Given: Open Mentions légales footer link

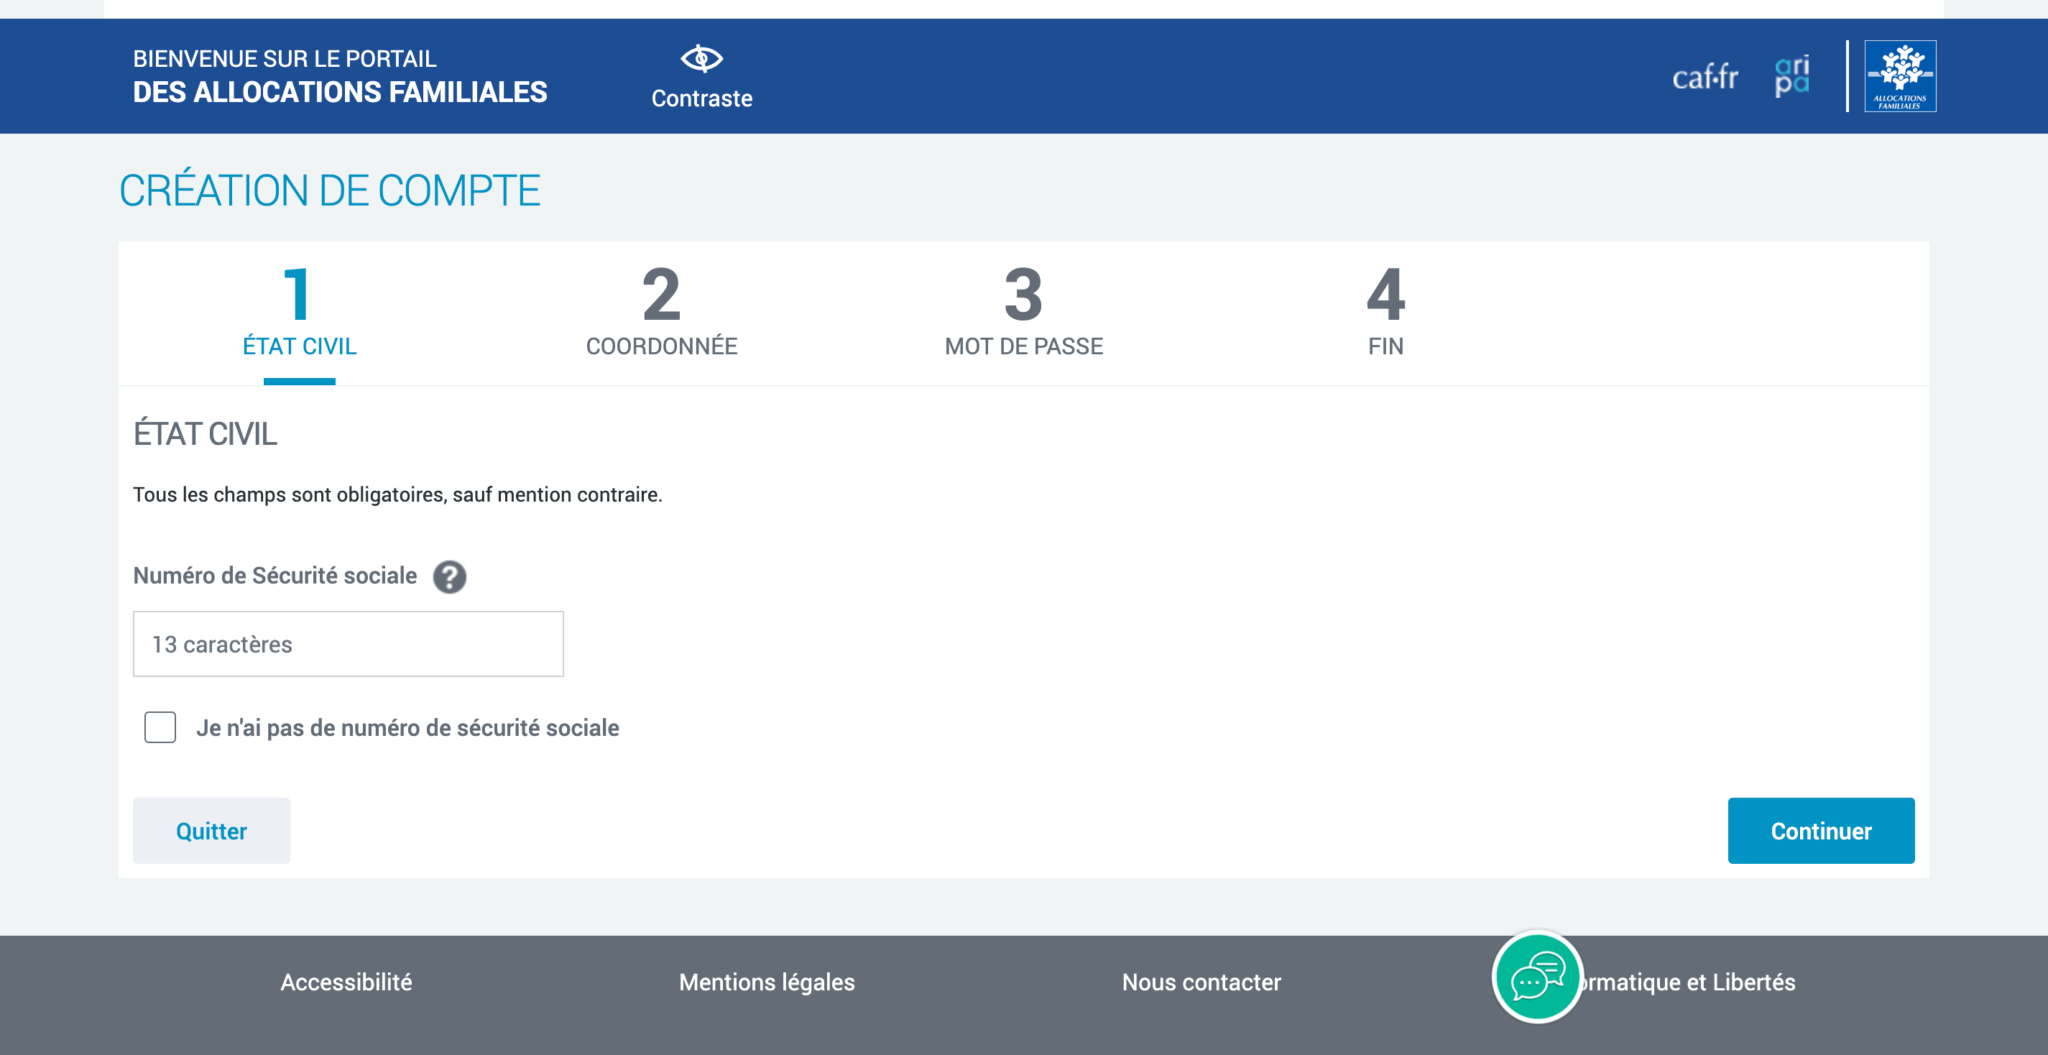Looking at the screenshot, I should (x=767, y=982).
